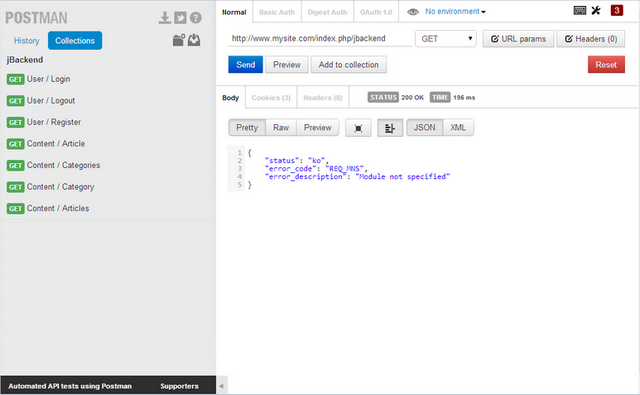Click the "REQ_MNS" error code value
The image size is (640, 395).
[x=344, y=169]
